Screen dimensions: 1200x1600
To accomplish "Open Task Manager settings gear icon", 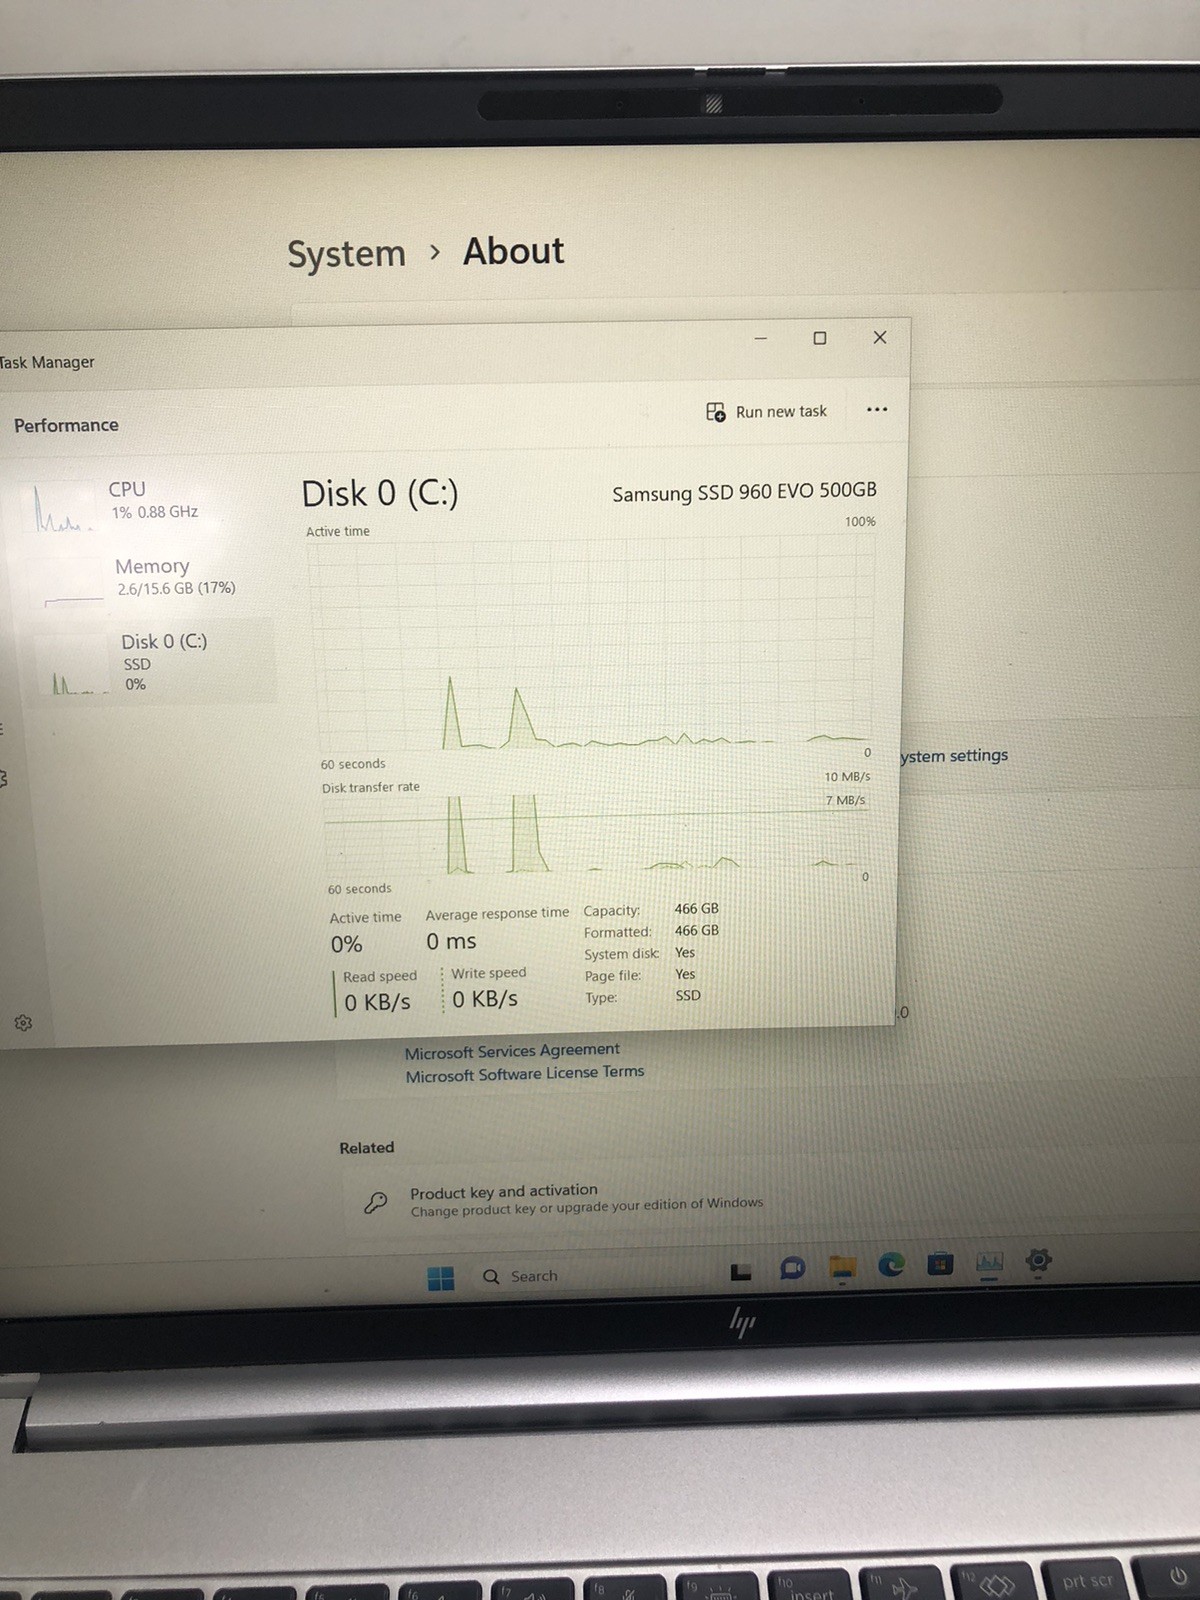I will 23,1023.
